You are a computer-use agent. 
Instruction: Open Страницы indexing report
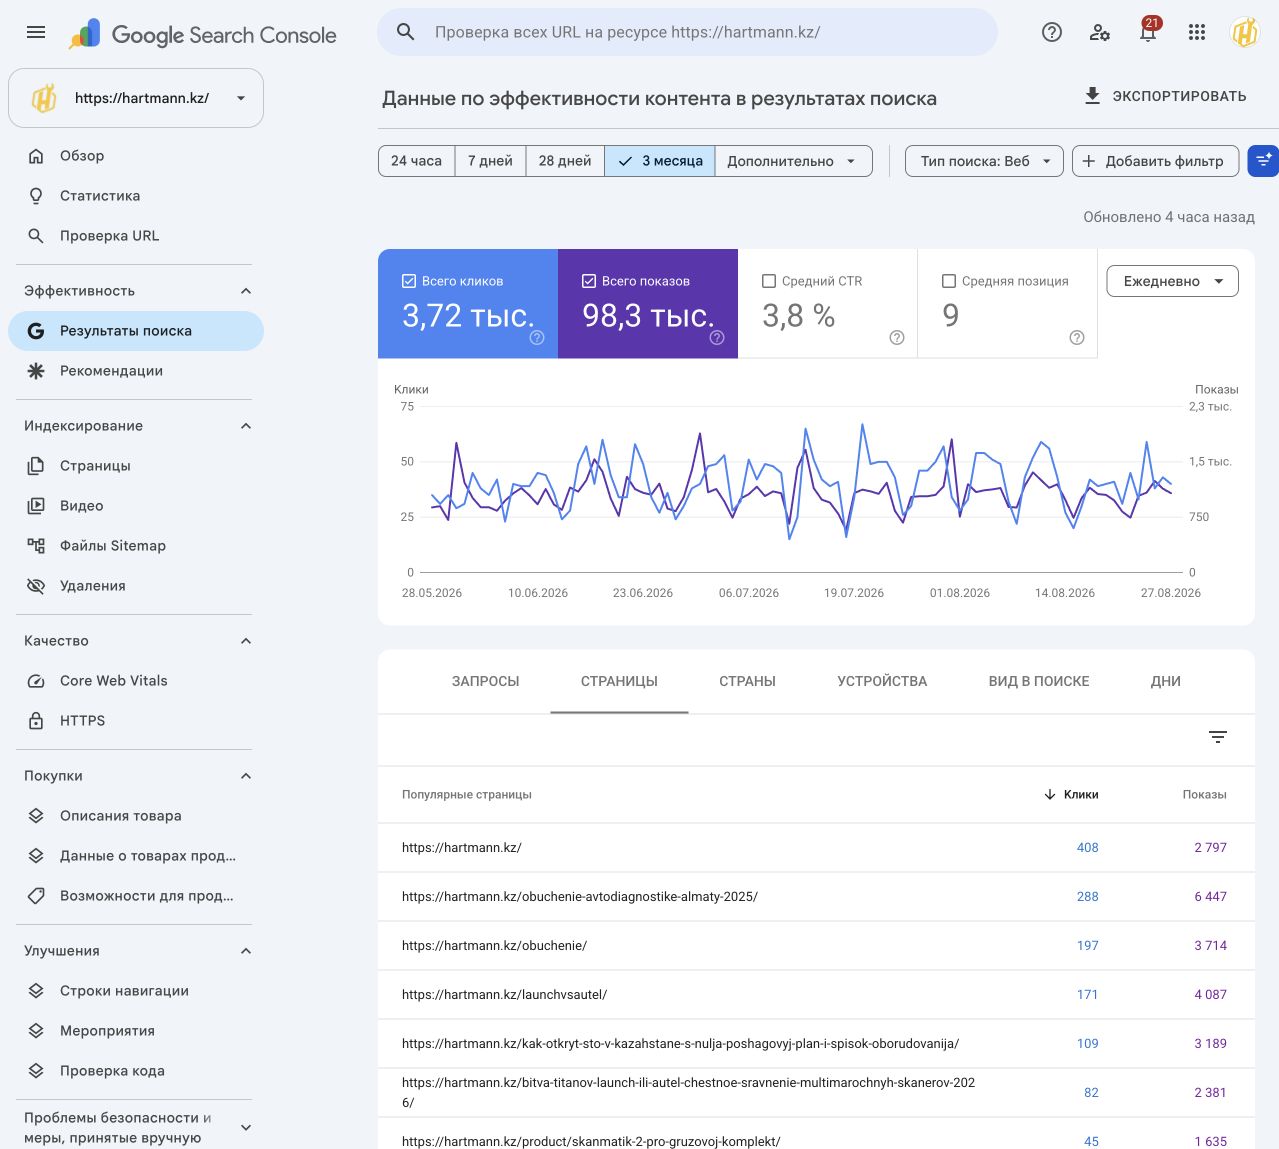(136, 466)
